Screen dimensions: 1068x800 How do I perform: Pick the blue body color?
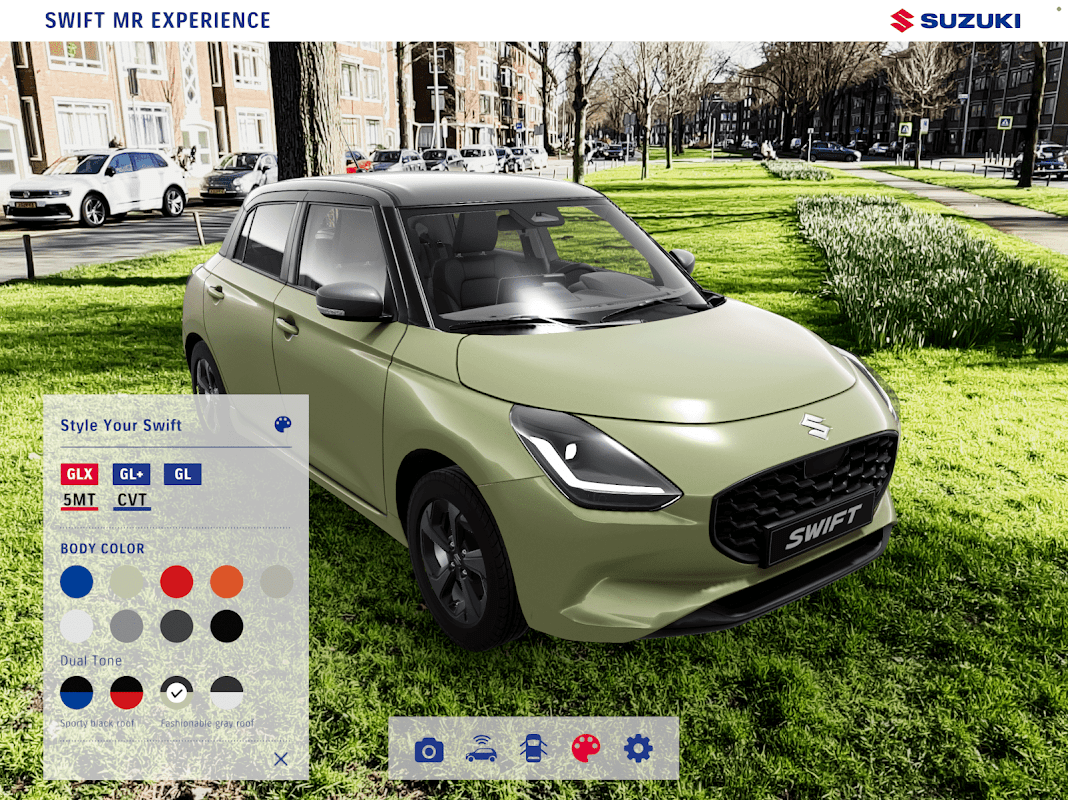coord(76,581)
